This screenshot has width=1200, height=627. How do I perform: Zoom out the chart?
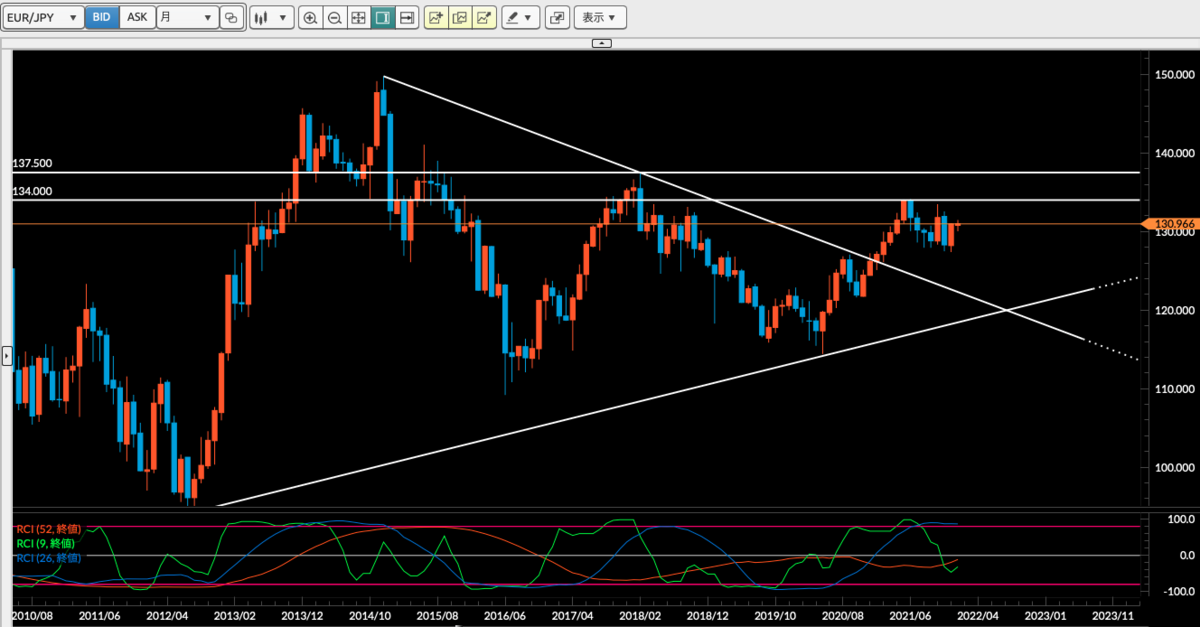tap(334, 17)
